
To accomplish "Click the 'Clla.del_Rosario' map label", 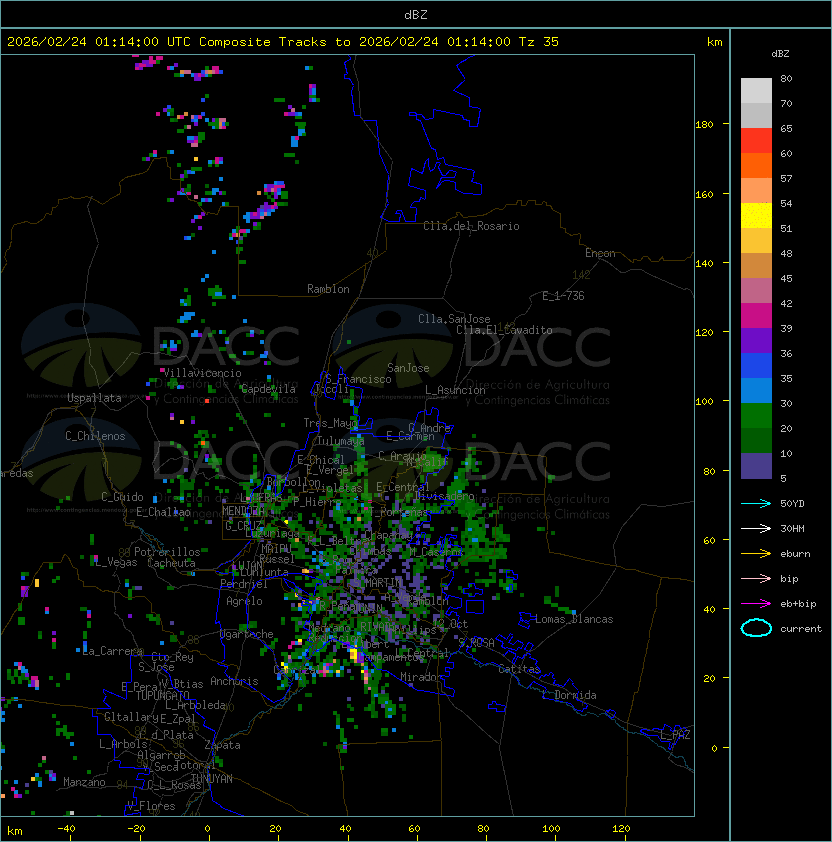I will (471, 226).
